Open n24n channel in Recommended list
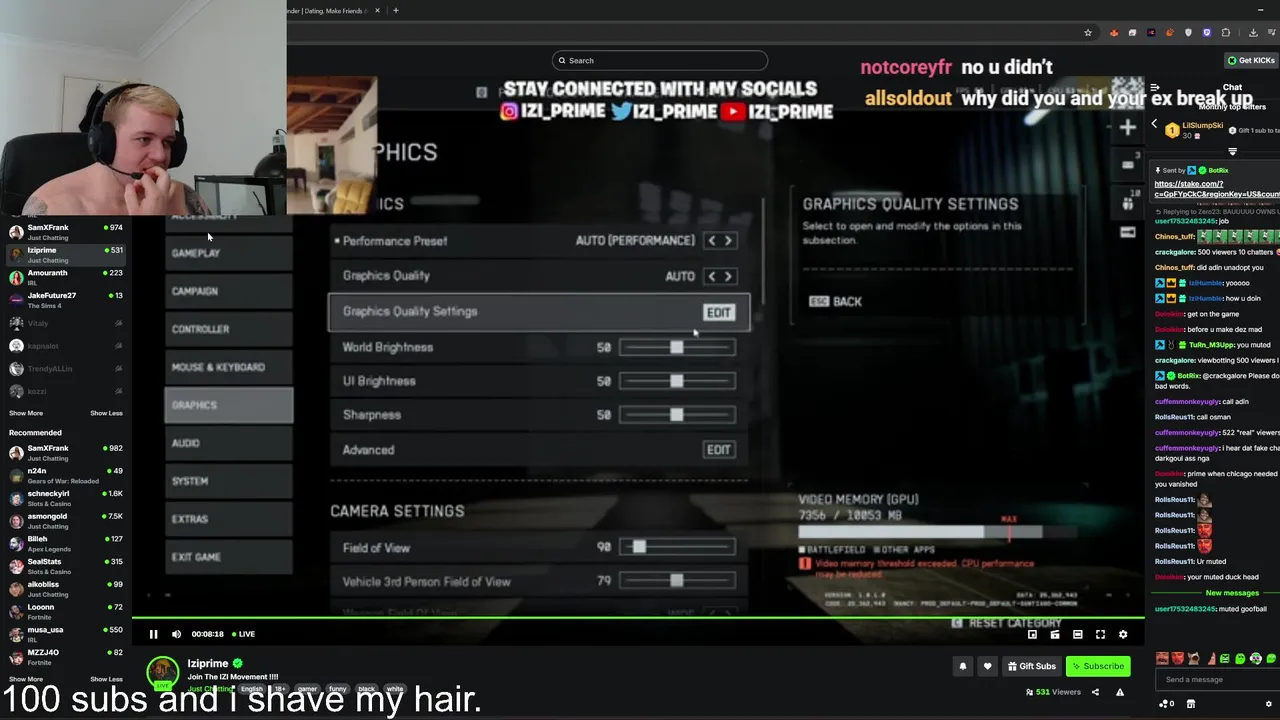The image size is (1280, 720). click(x=66, y=475)
